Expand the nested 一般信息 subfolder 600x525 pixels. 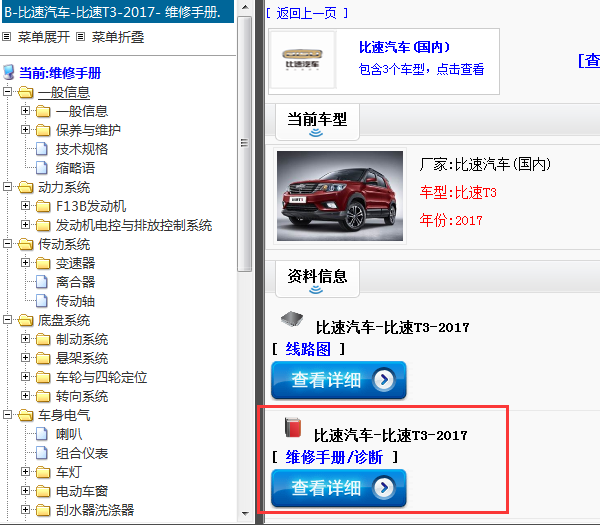coord(25,111)
